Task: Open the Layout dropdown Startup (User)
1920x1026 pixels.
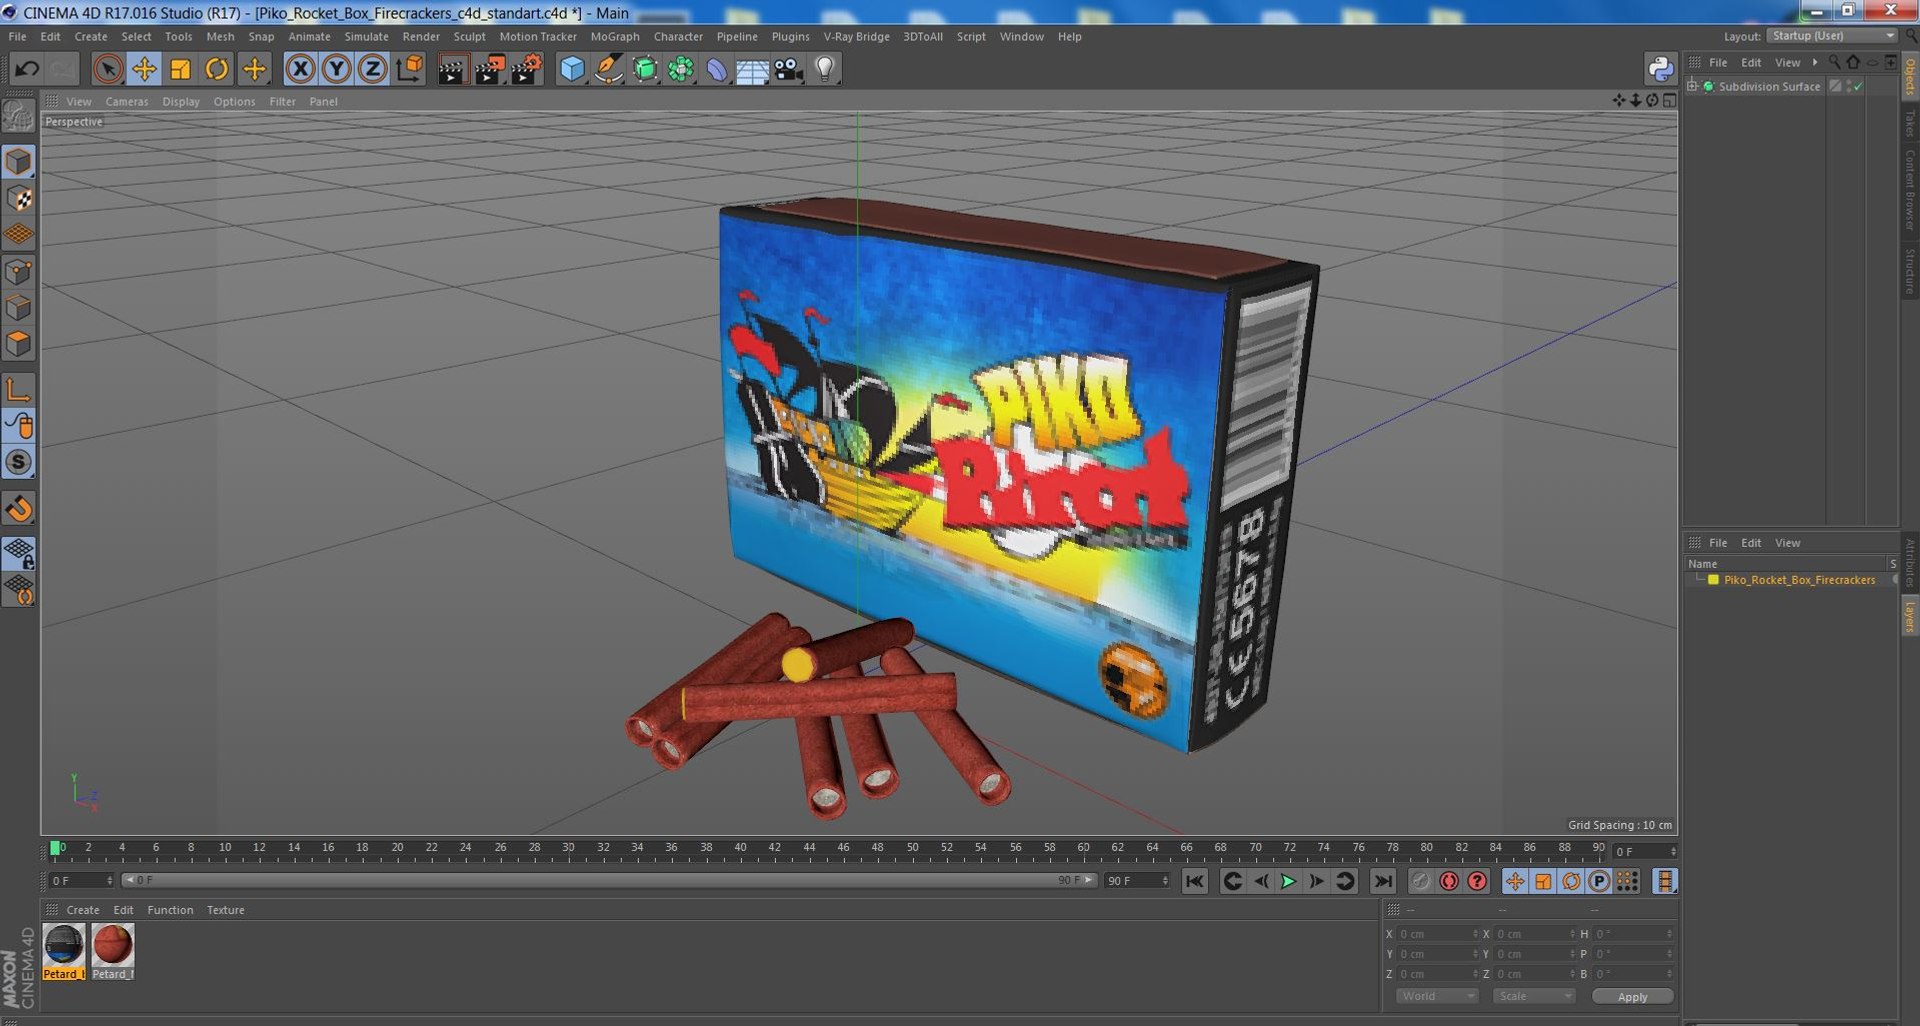Action: 1832,36
